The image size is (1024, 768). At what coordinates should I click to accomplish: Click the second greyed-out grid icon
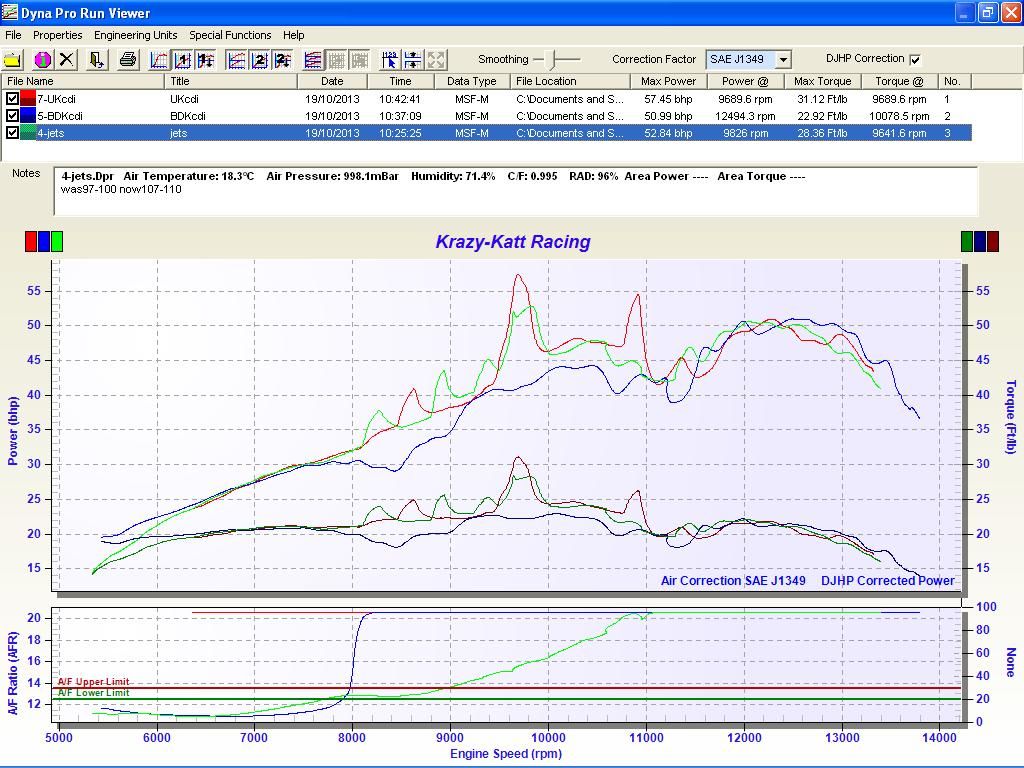360,60
